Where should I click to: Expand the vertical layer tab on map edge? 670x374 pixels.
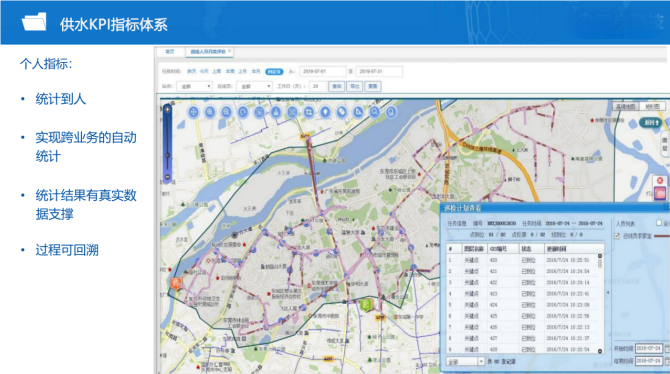click(x=665, y=144)
